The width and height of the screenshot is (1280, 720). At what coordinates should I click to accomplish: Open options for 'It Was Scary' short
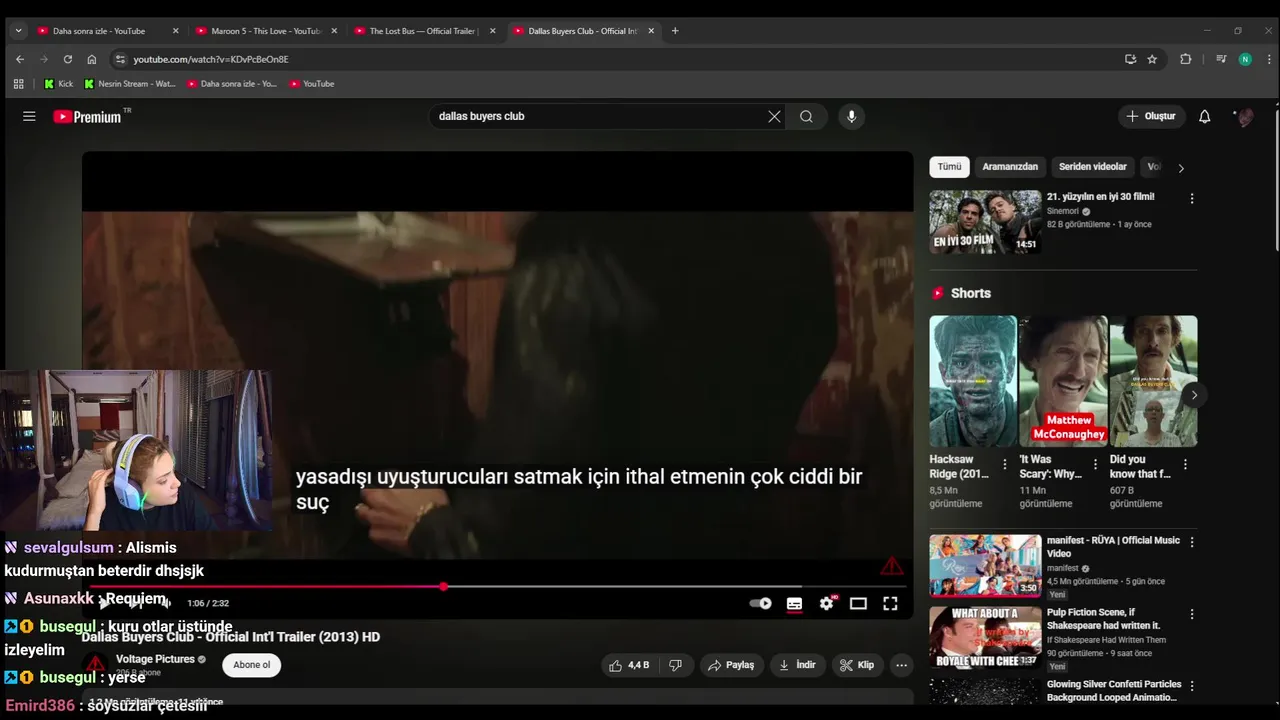(x=1095, y=464)
